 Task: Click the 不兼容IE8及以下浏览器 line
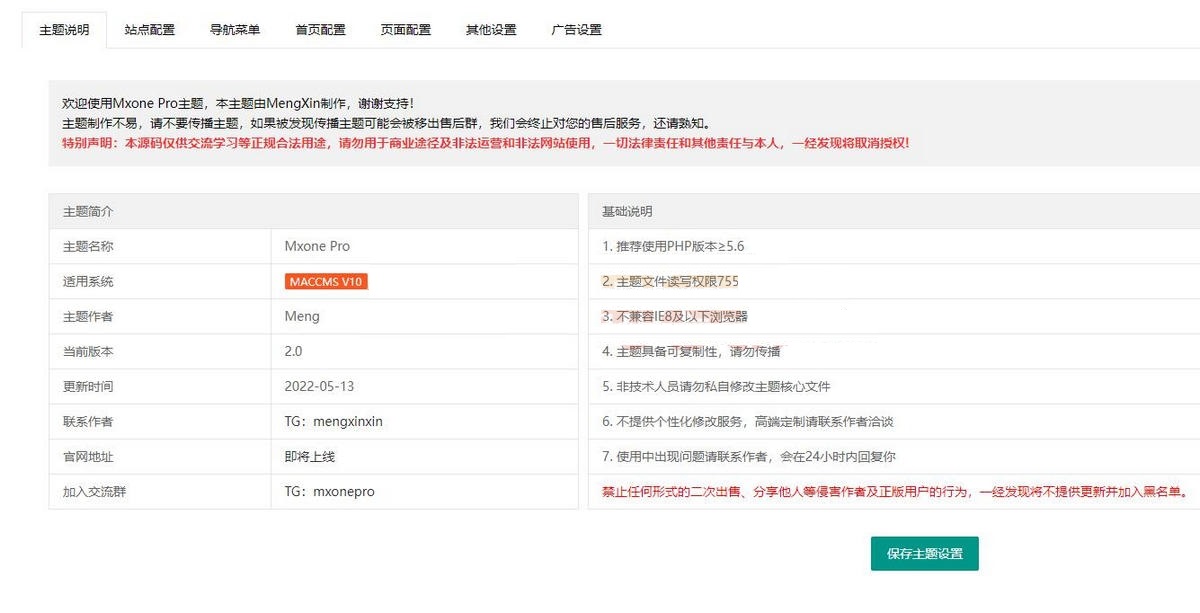675,316
